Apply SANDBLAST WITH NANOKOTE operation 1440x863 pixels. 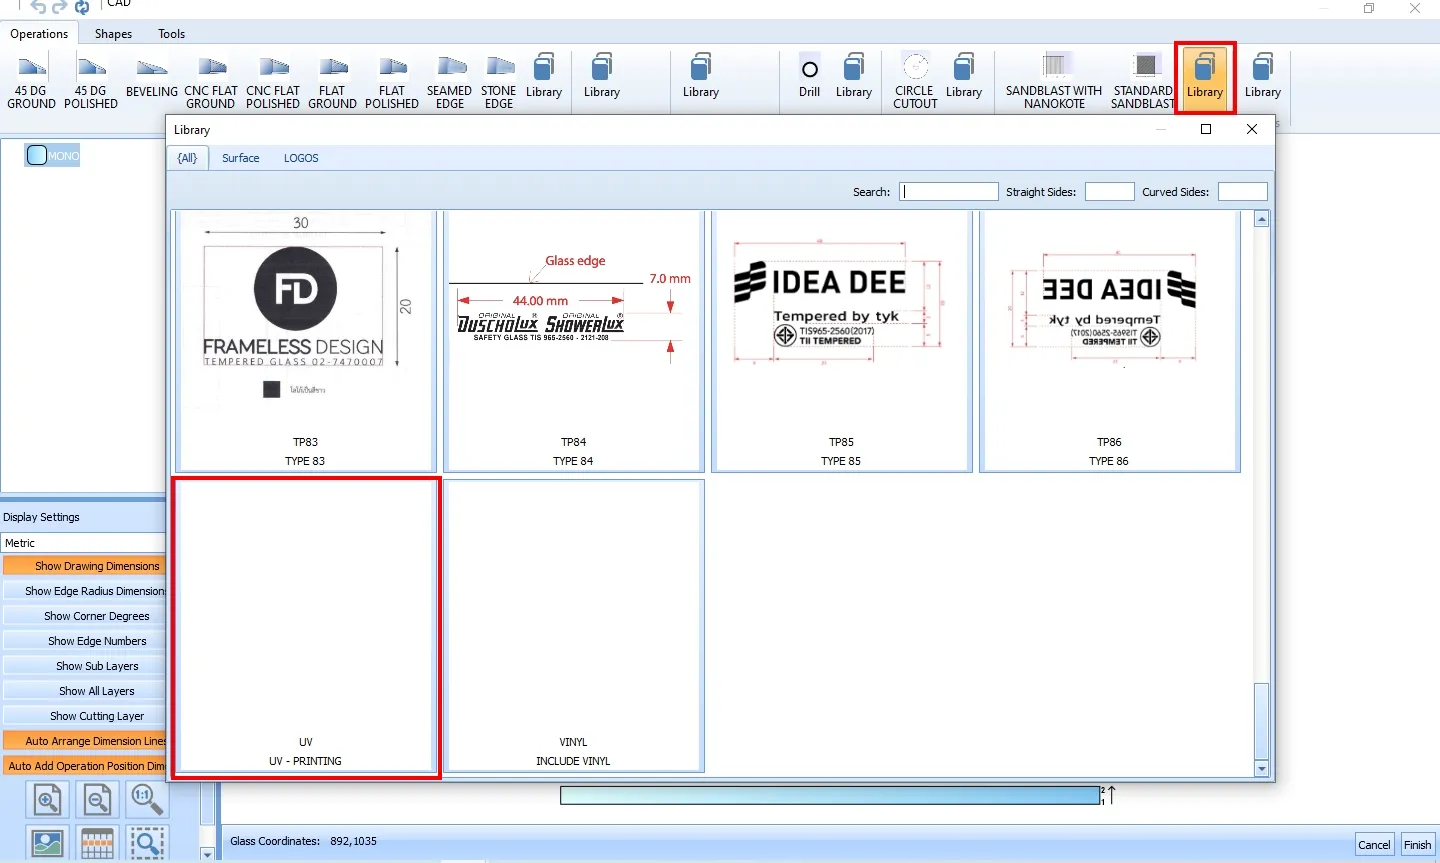[1054, 82]
